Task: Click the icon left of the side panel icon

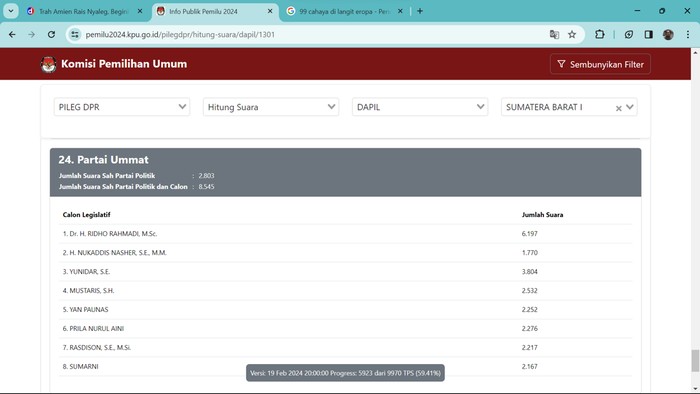Action: (x=629, y=34)
